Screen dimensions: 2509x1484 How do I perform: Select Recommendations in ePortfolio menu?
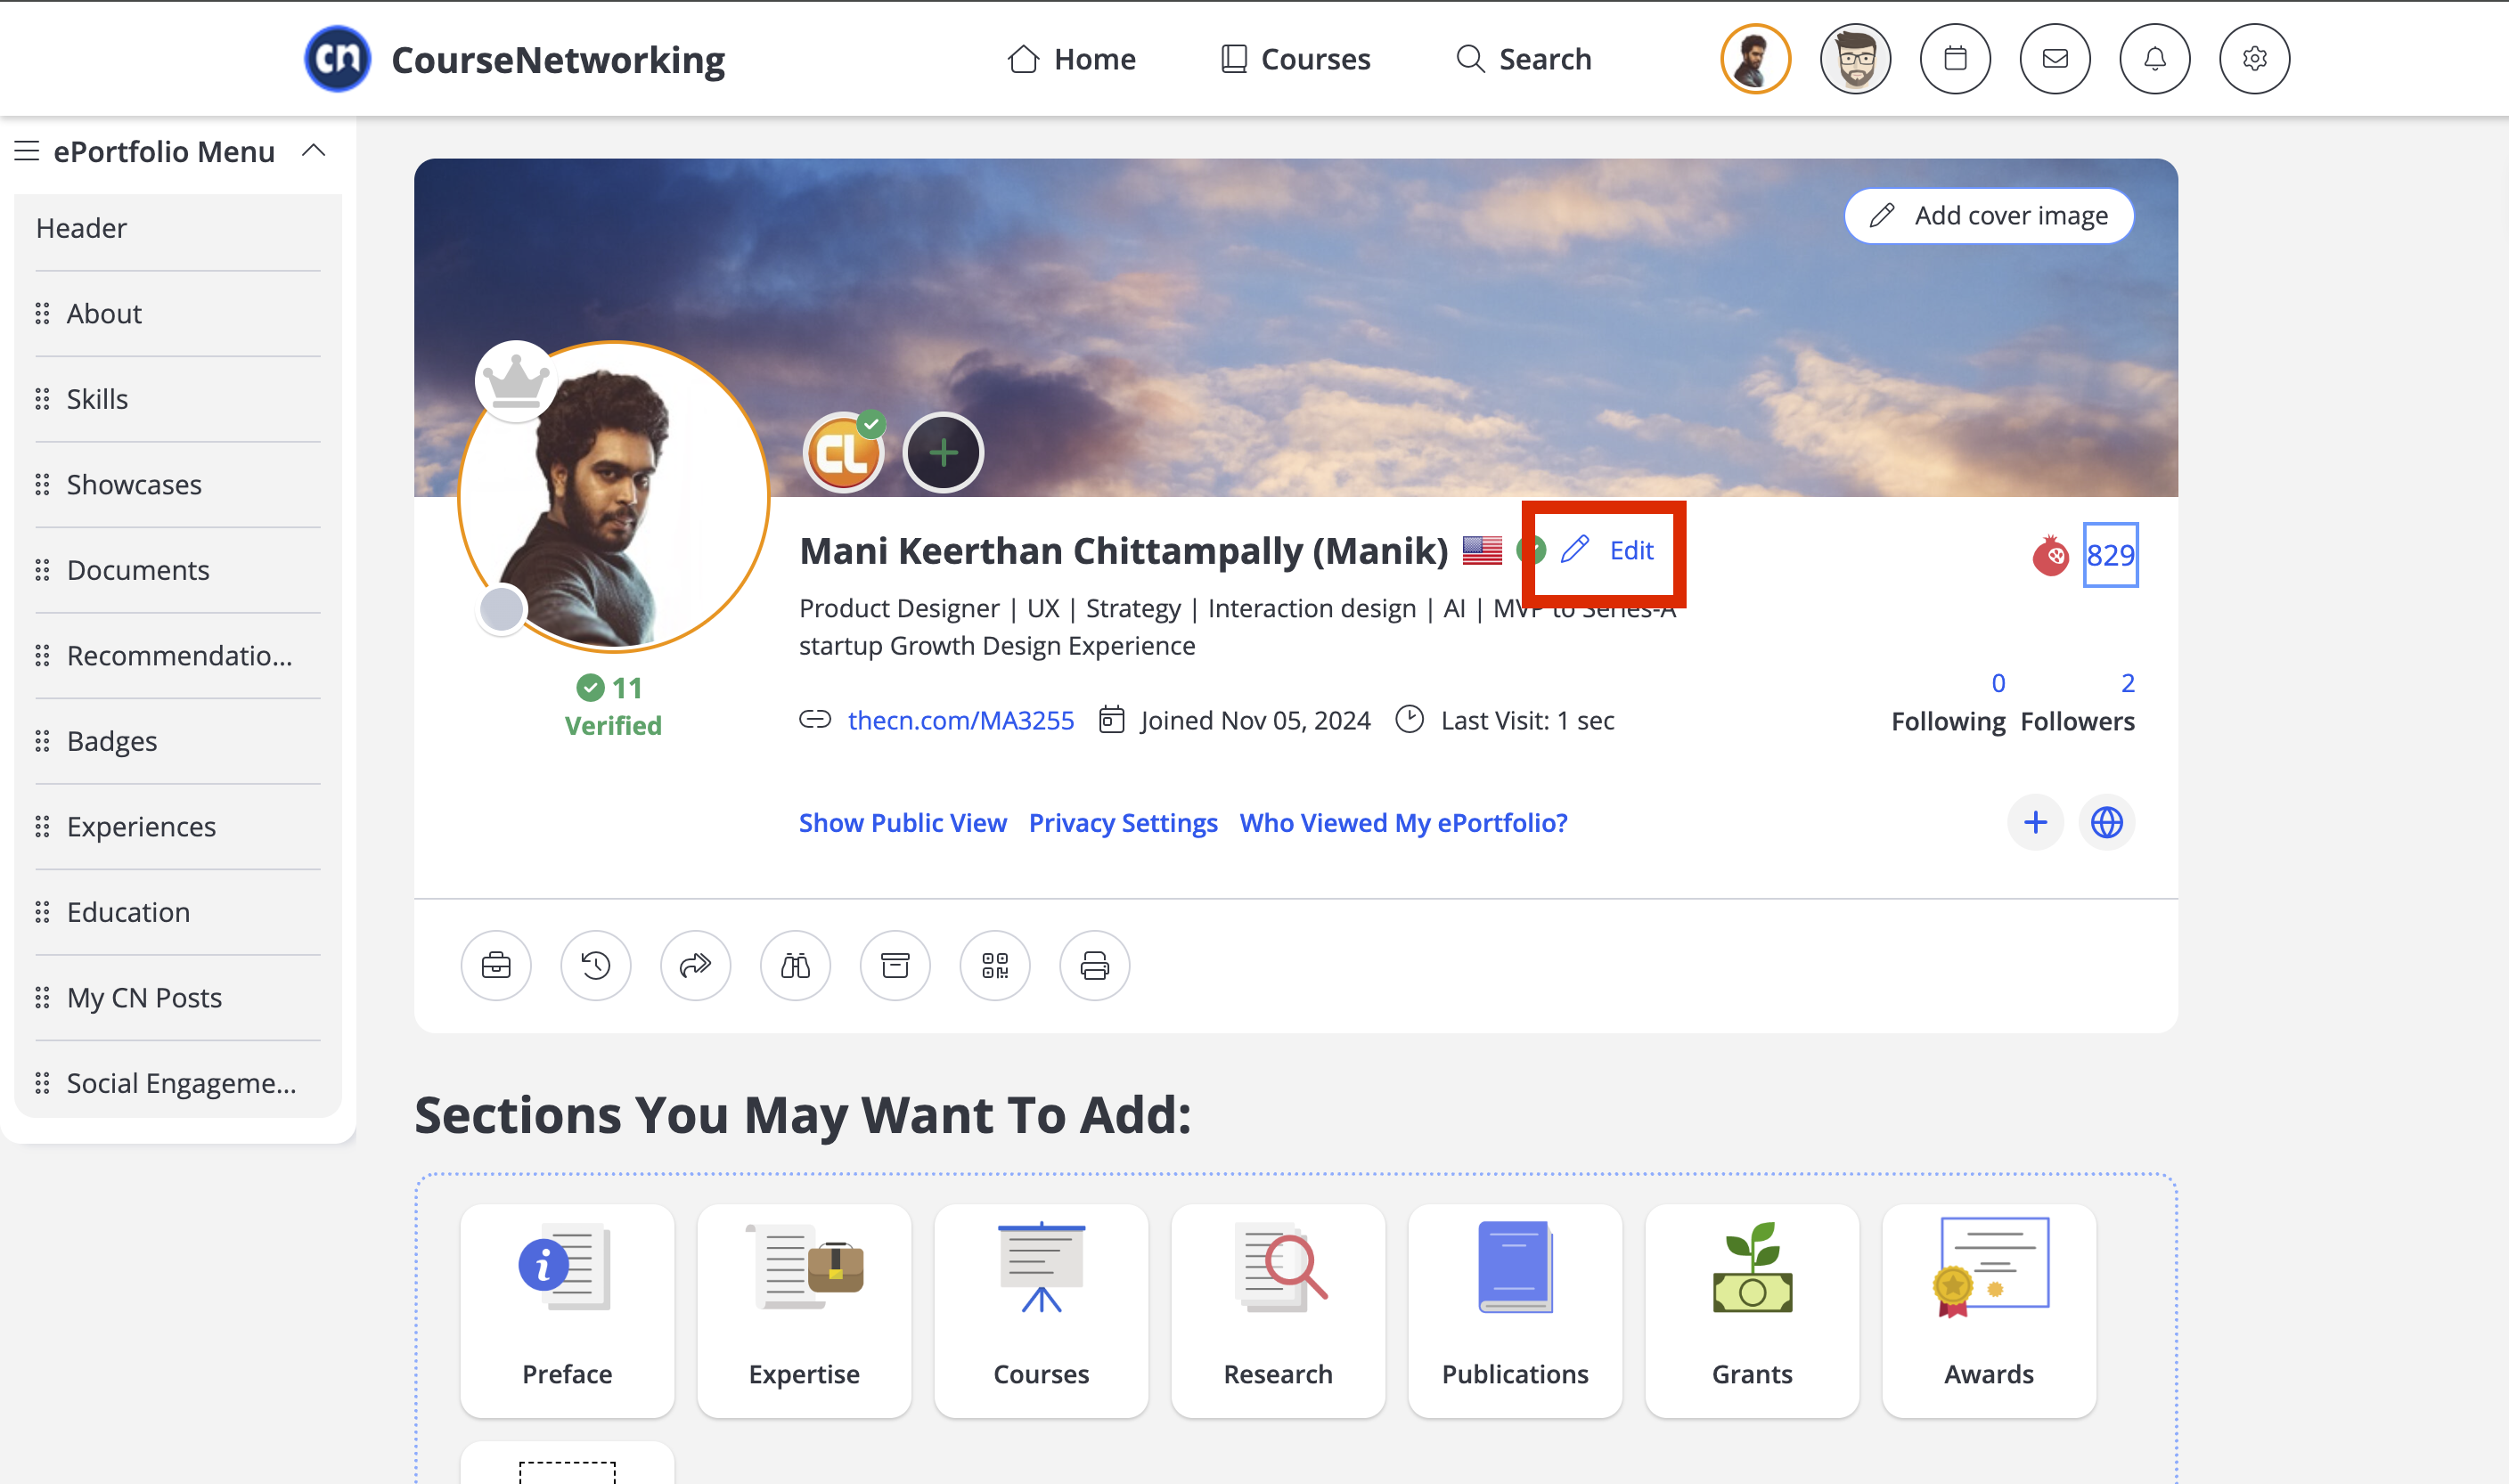click(x=178, y=656)
